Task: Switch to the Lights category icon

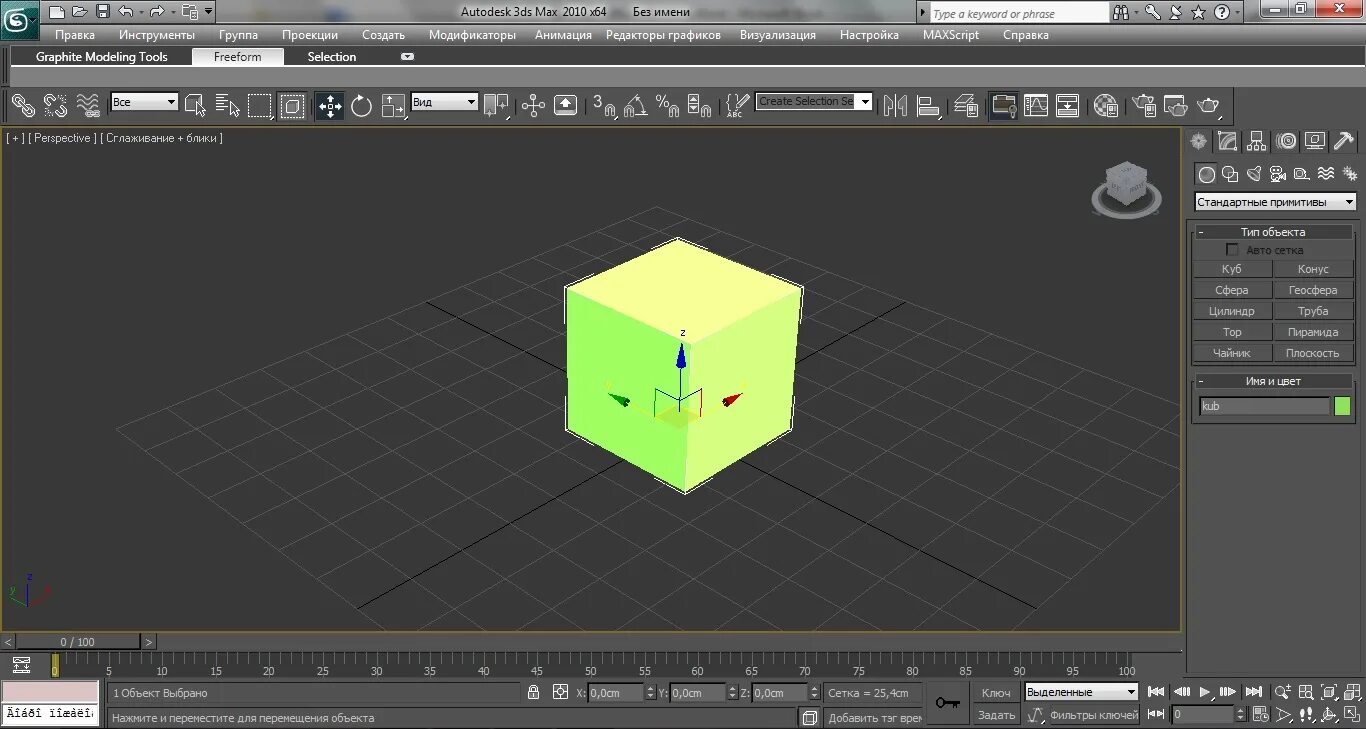Action: point(1253,174)
